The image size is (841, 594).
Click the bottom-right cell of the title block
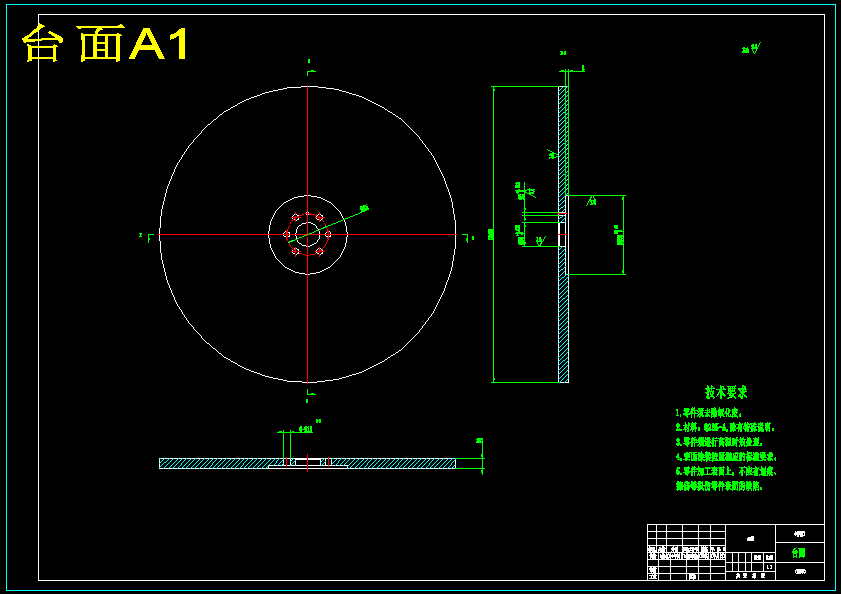[800, 571]
